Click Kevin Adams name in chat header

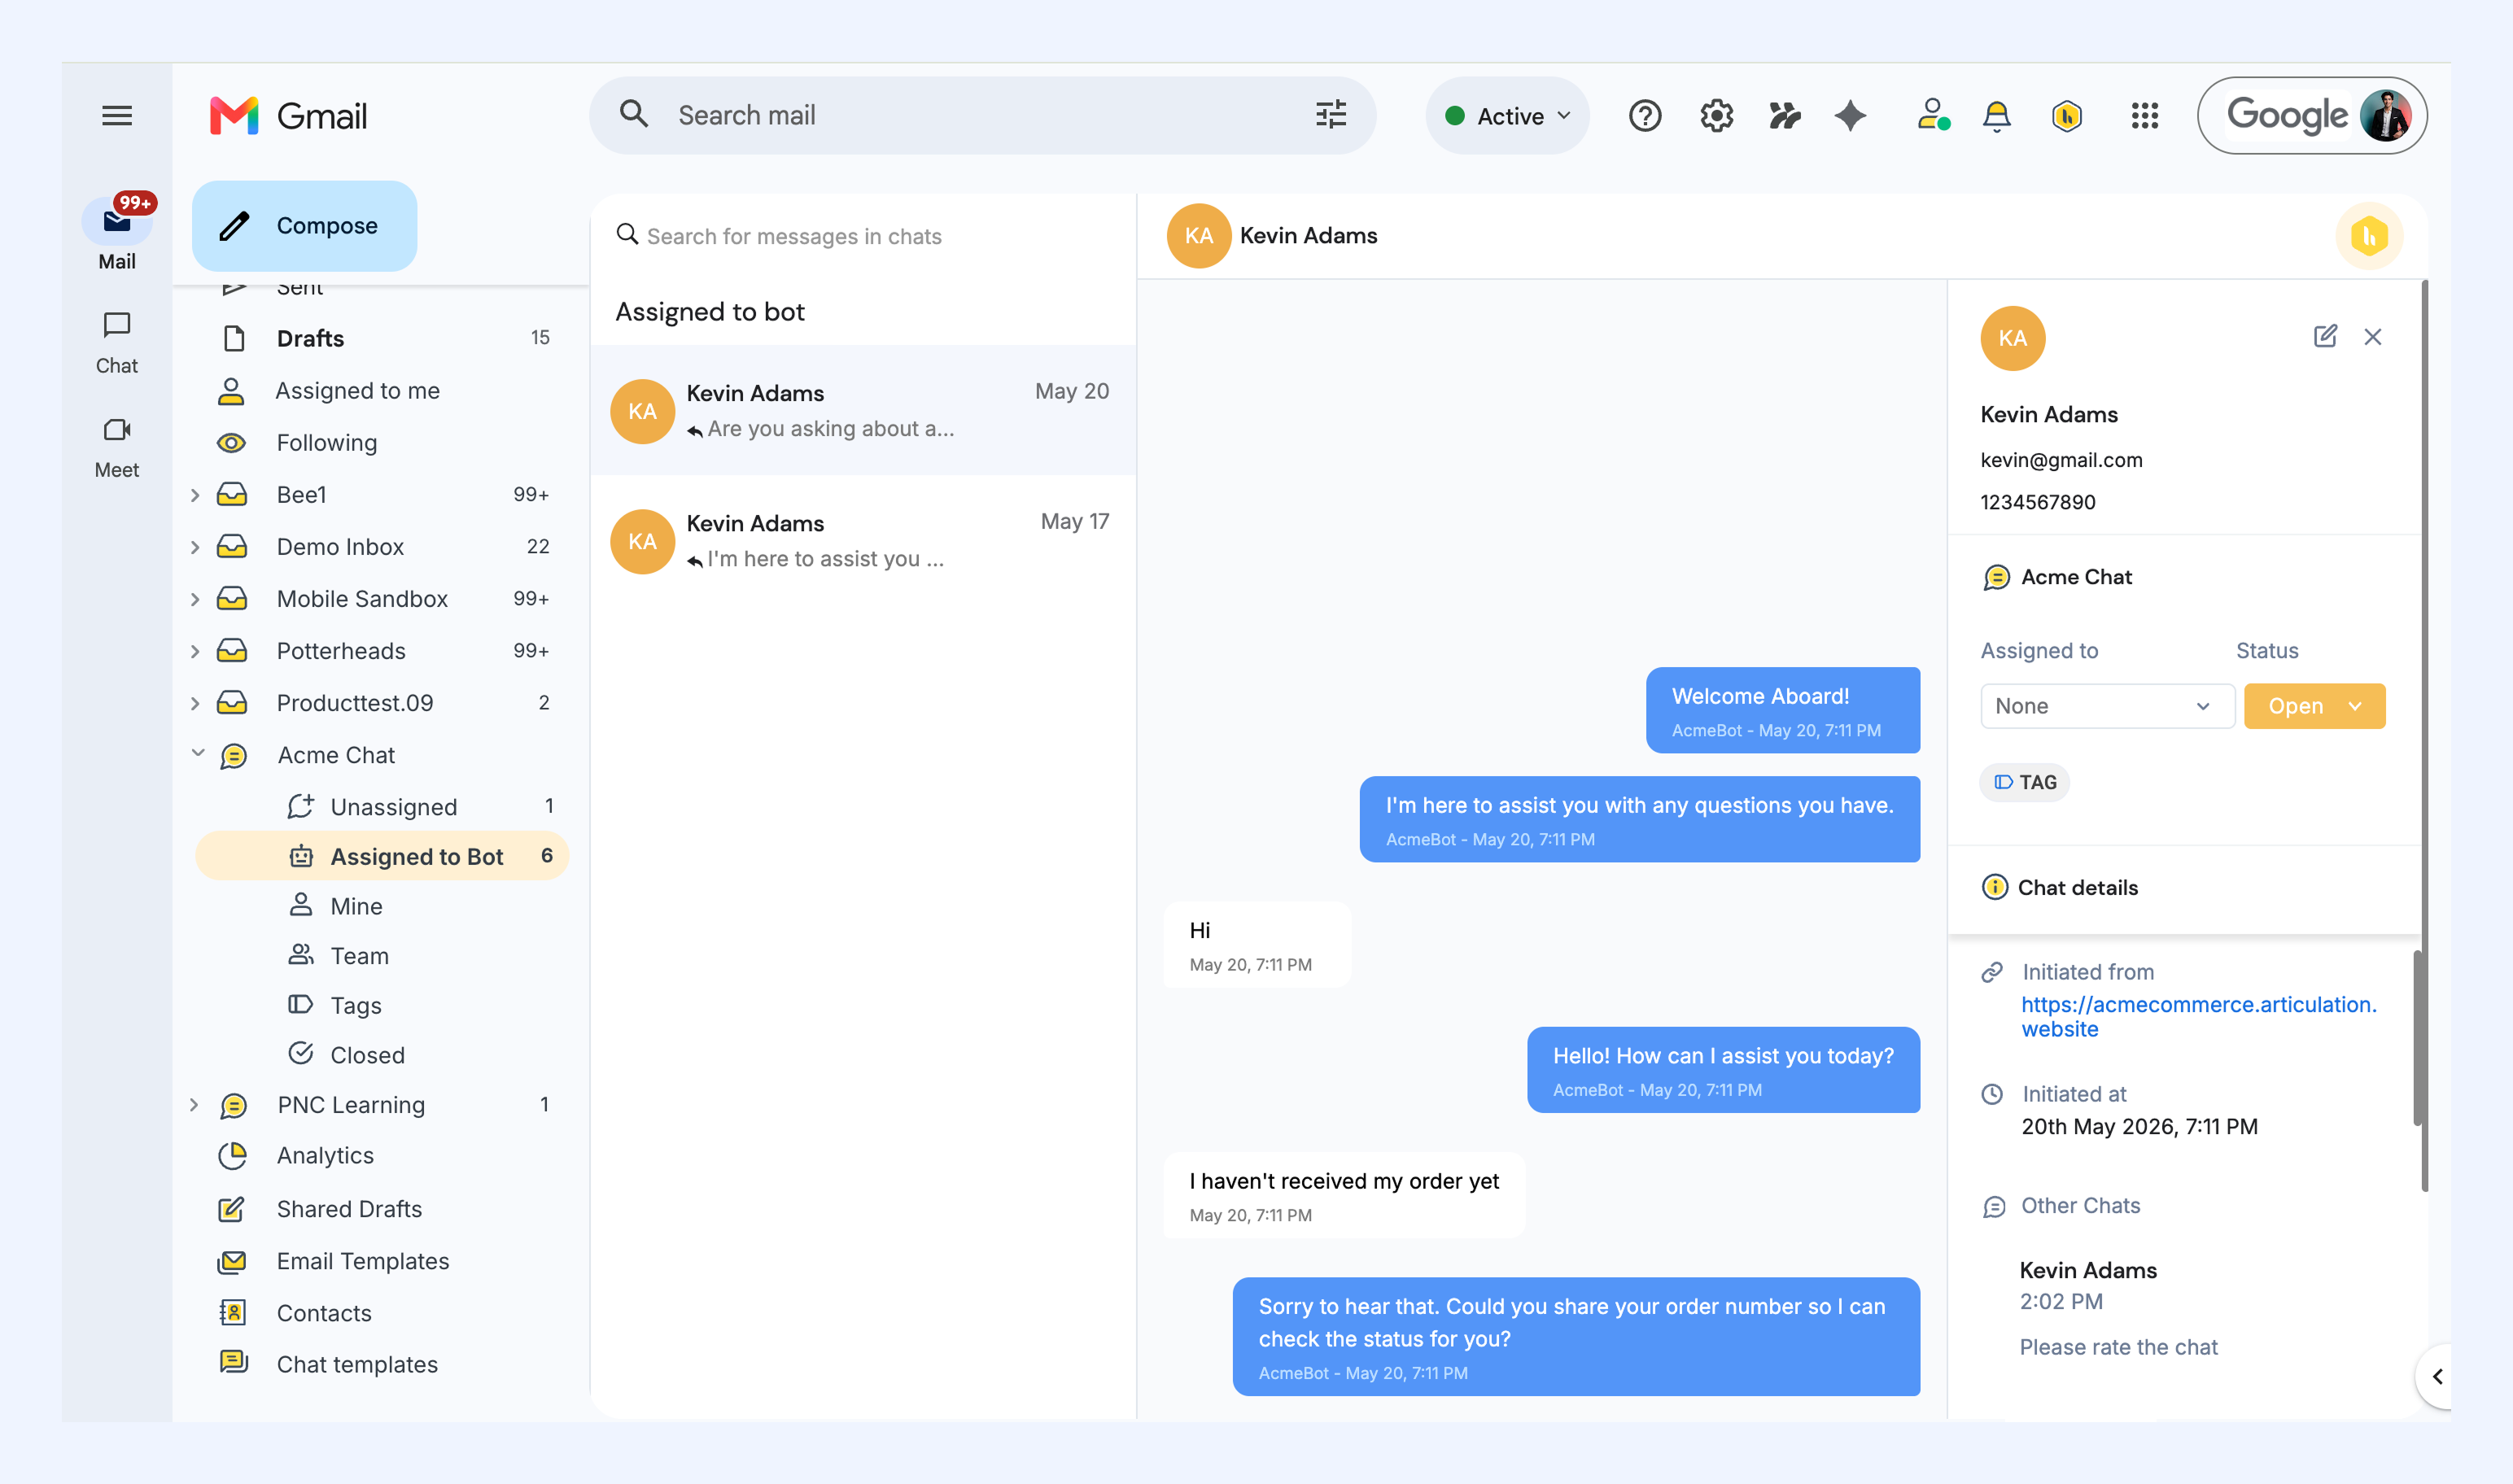pyautogui.click(x=1308, y=236)
